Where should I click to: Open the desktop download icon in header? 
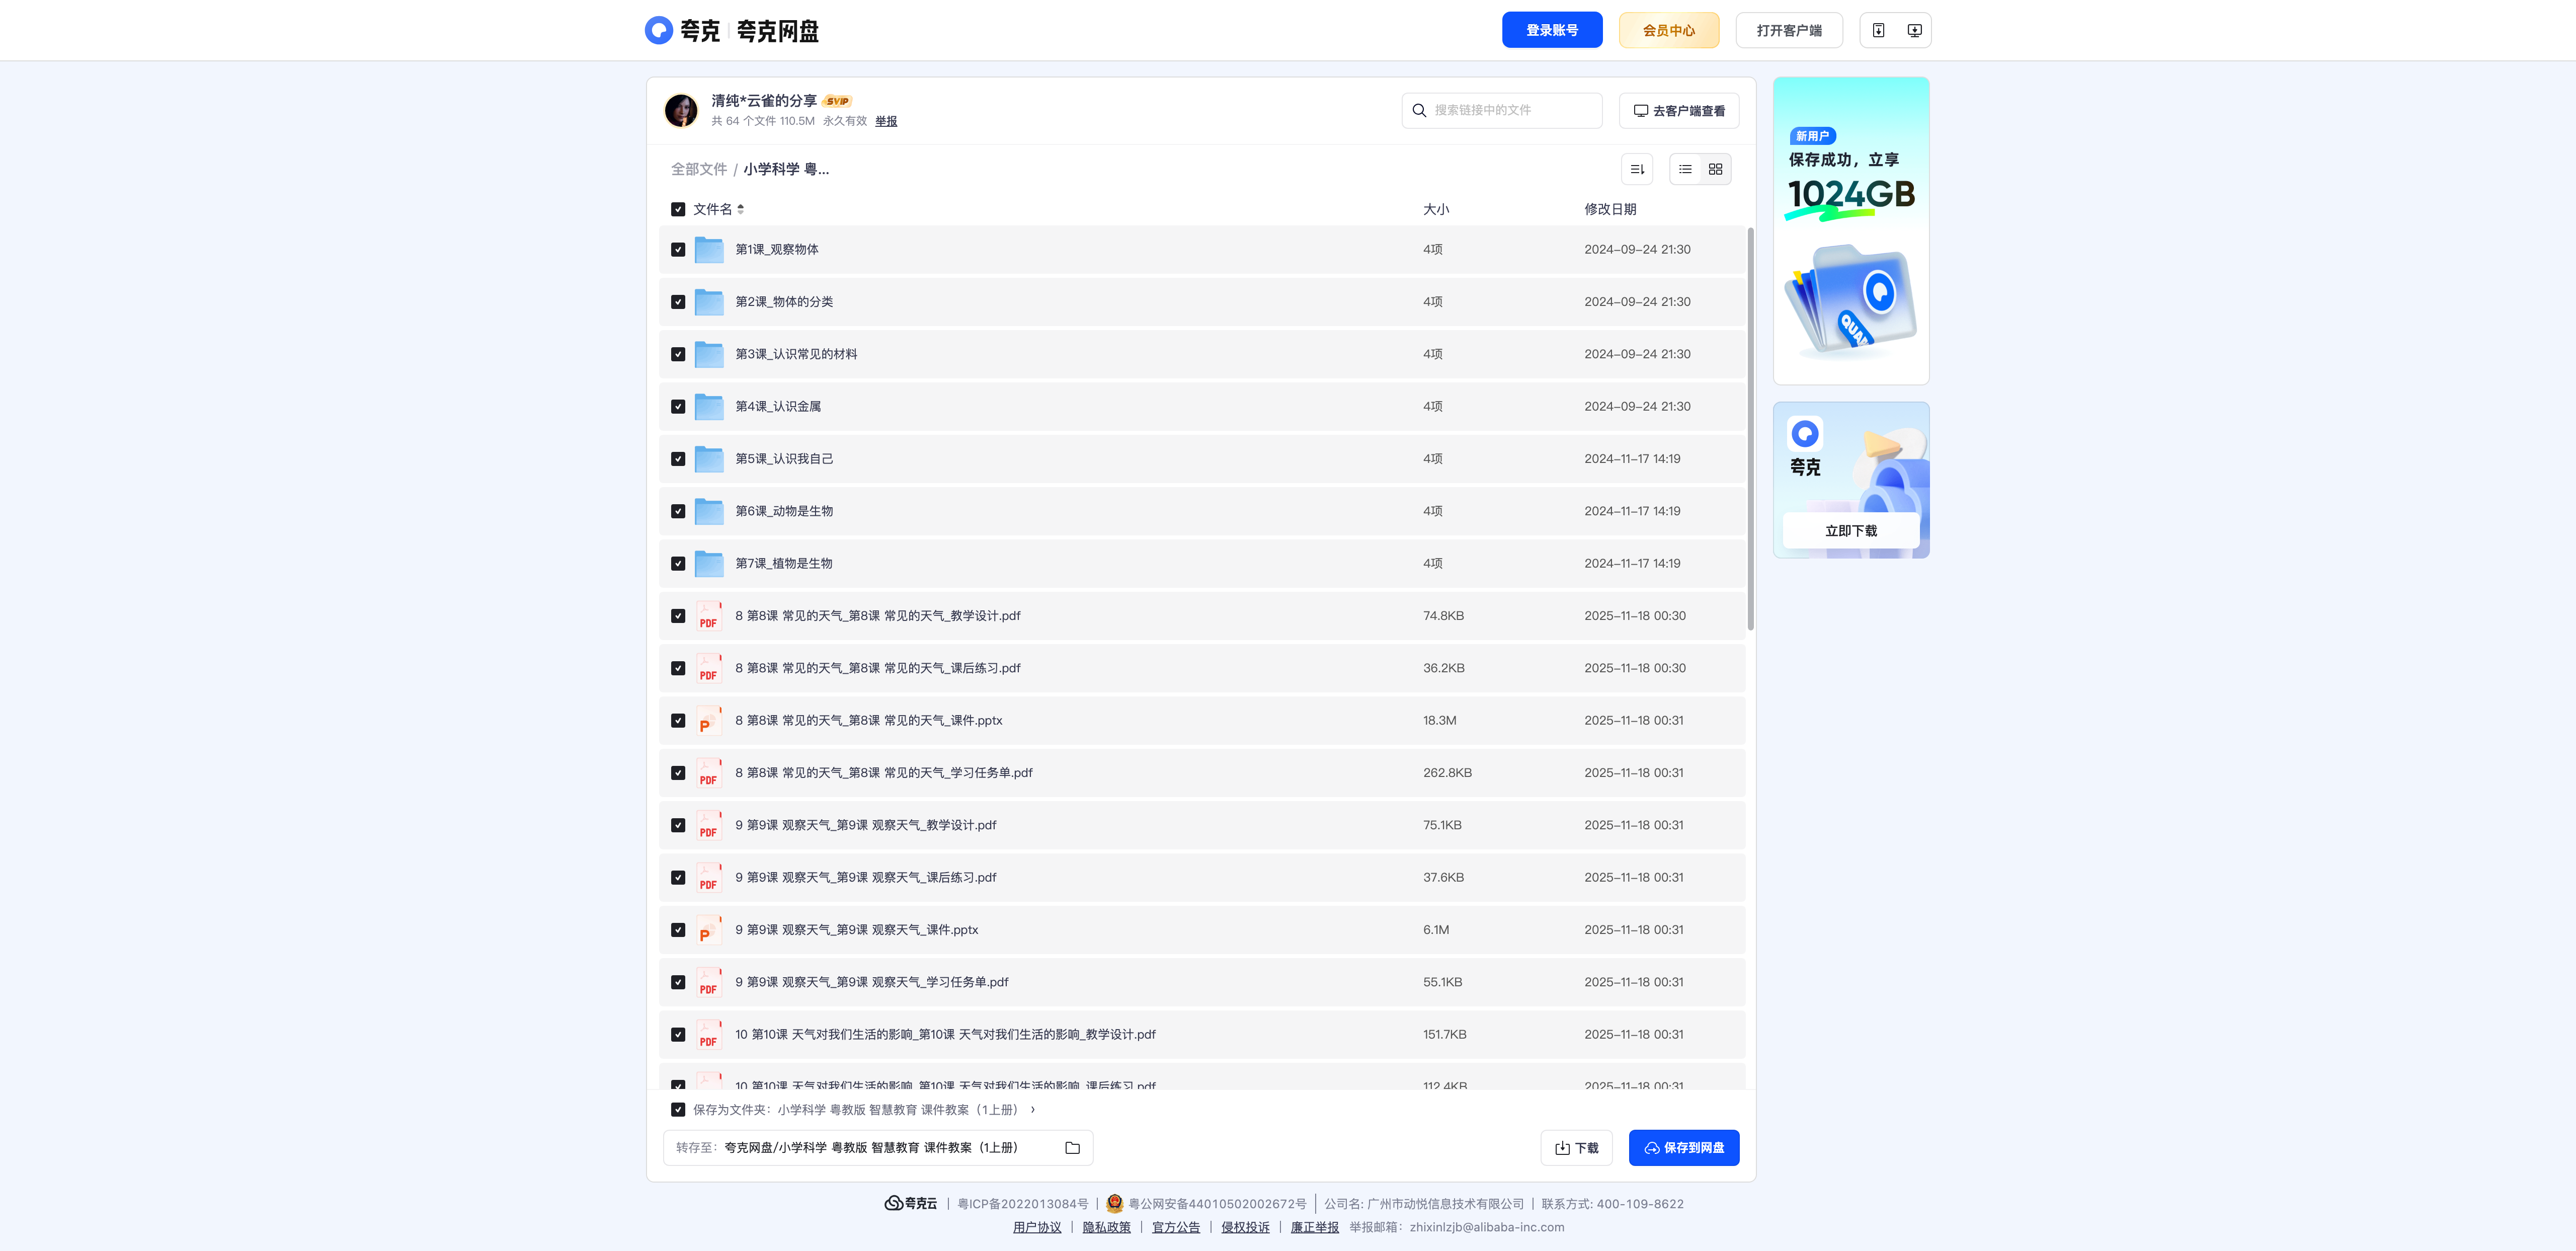(x=1914, y=30)
